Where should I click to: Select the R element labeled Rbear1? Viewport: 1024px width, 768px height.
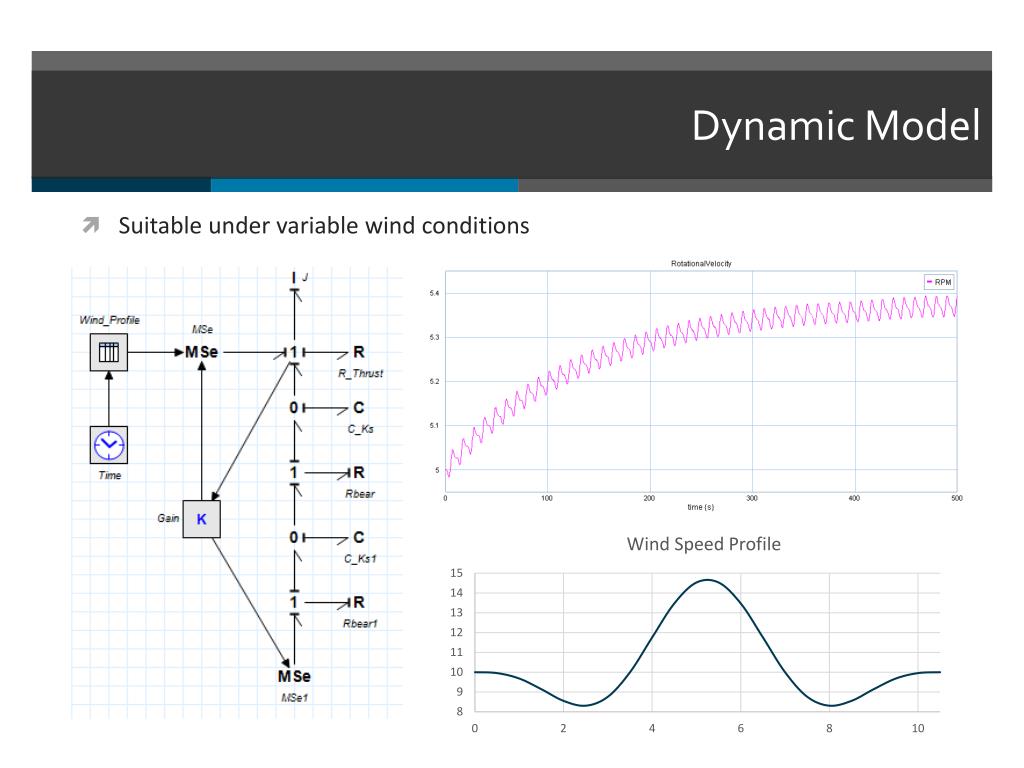(359, 602)
